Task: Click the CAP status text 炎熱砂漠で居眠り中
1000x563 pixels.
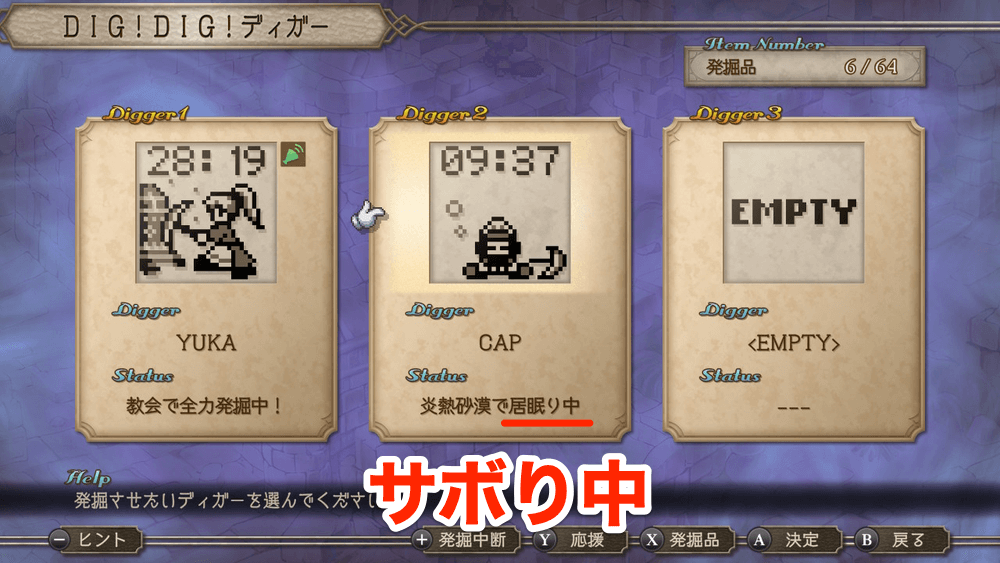Action: [x=499, y=406]
